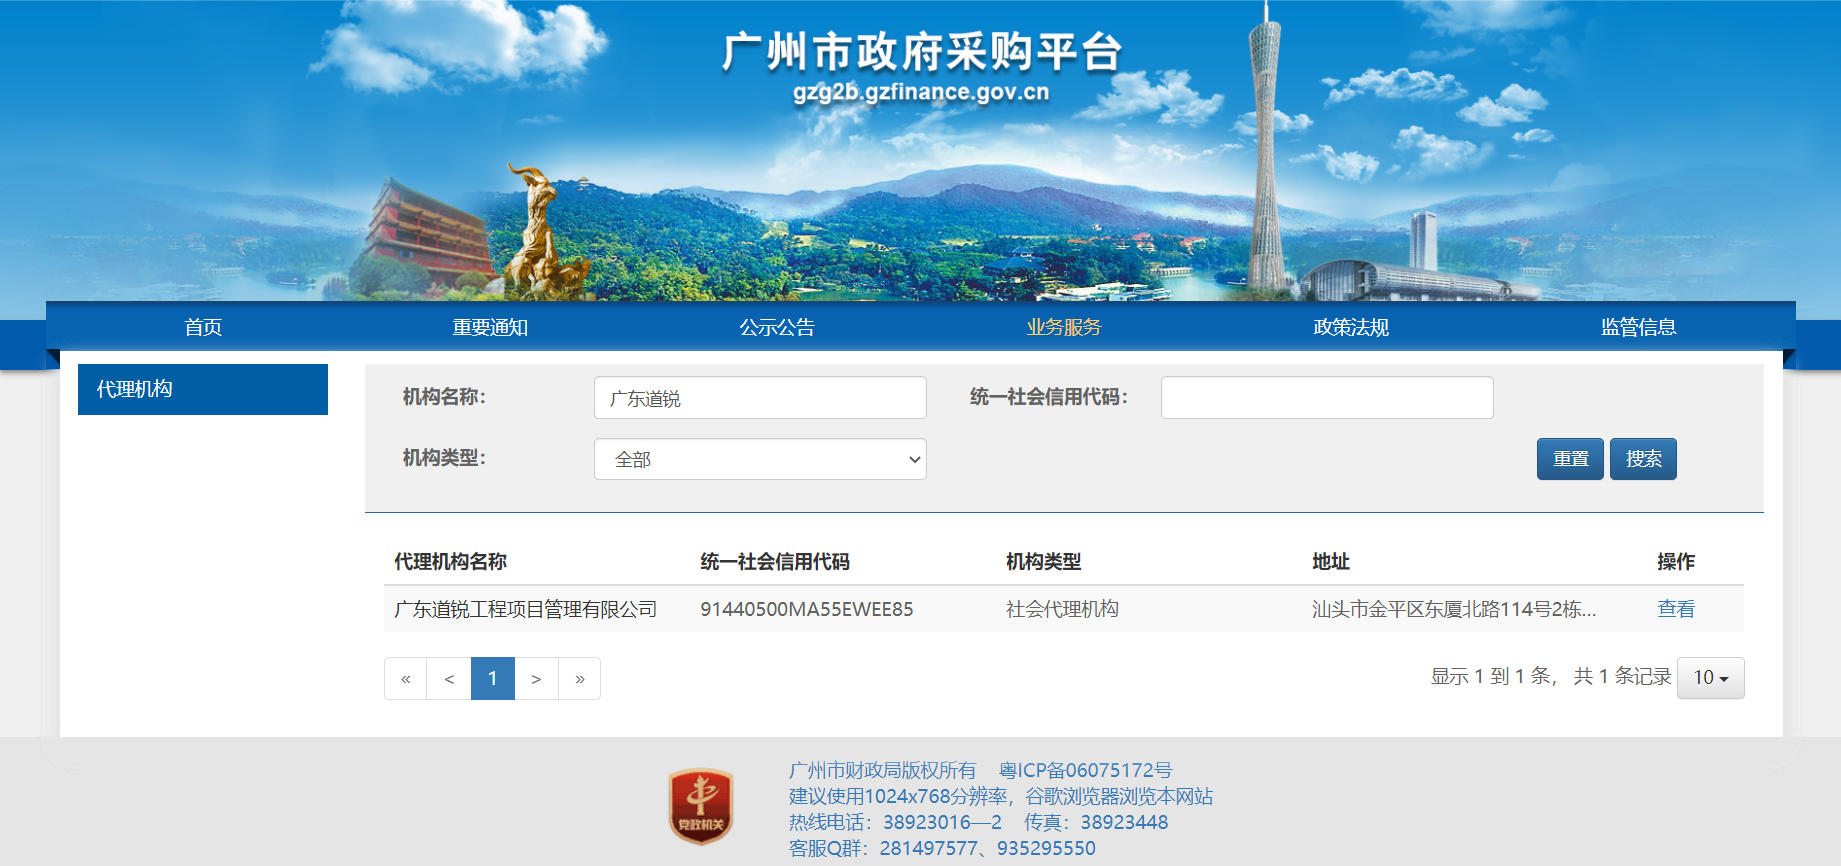Select page 1 in pagination
Viewport: 1841px width, 866px height.
click(493, 679)
